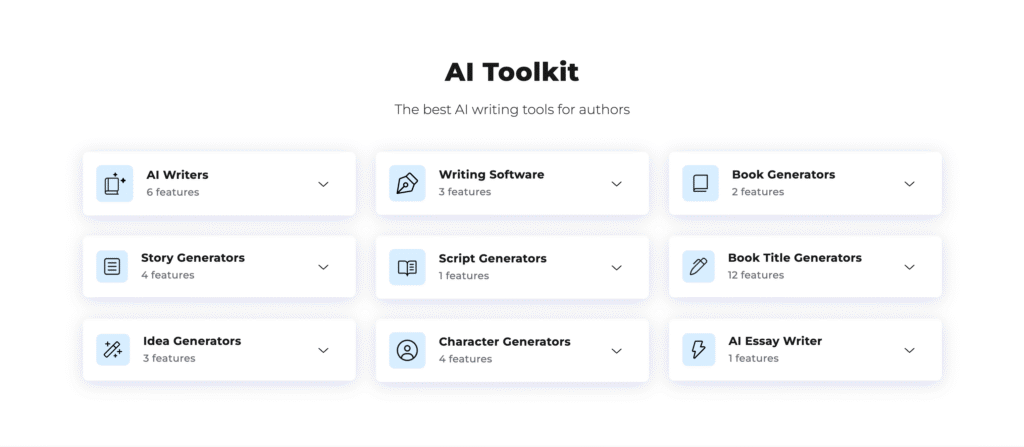The width and height of the screenshot is (1024, 447).
Task: Expand the Book Generators chevron
Action: (x=909, y=184)
